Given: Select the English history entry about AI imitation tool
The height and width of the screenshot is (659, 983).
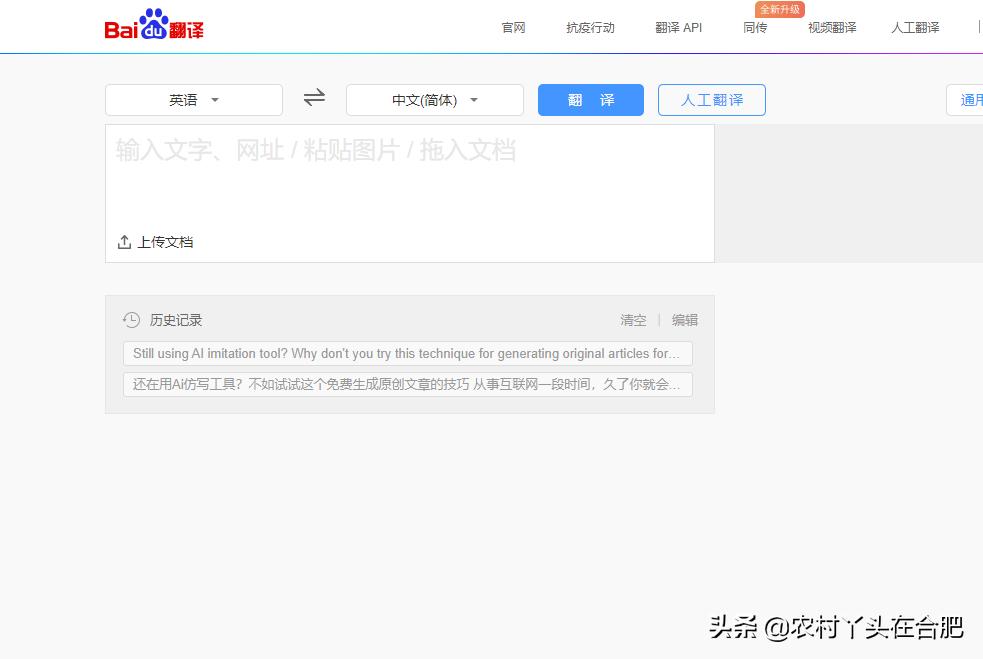Looking at the screenshot, I should (408, 353).
